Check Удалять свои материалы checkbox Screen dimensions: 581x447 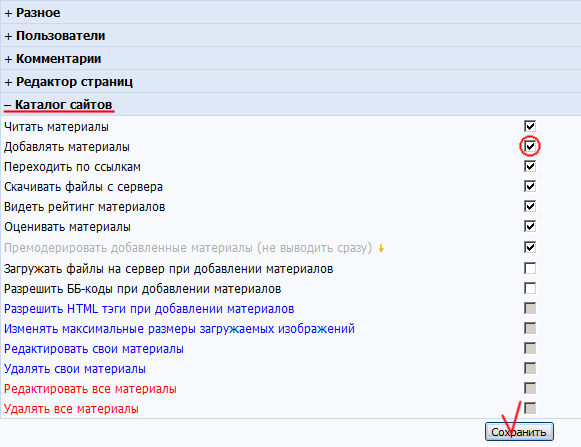coord(530,368)
